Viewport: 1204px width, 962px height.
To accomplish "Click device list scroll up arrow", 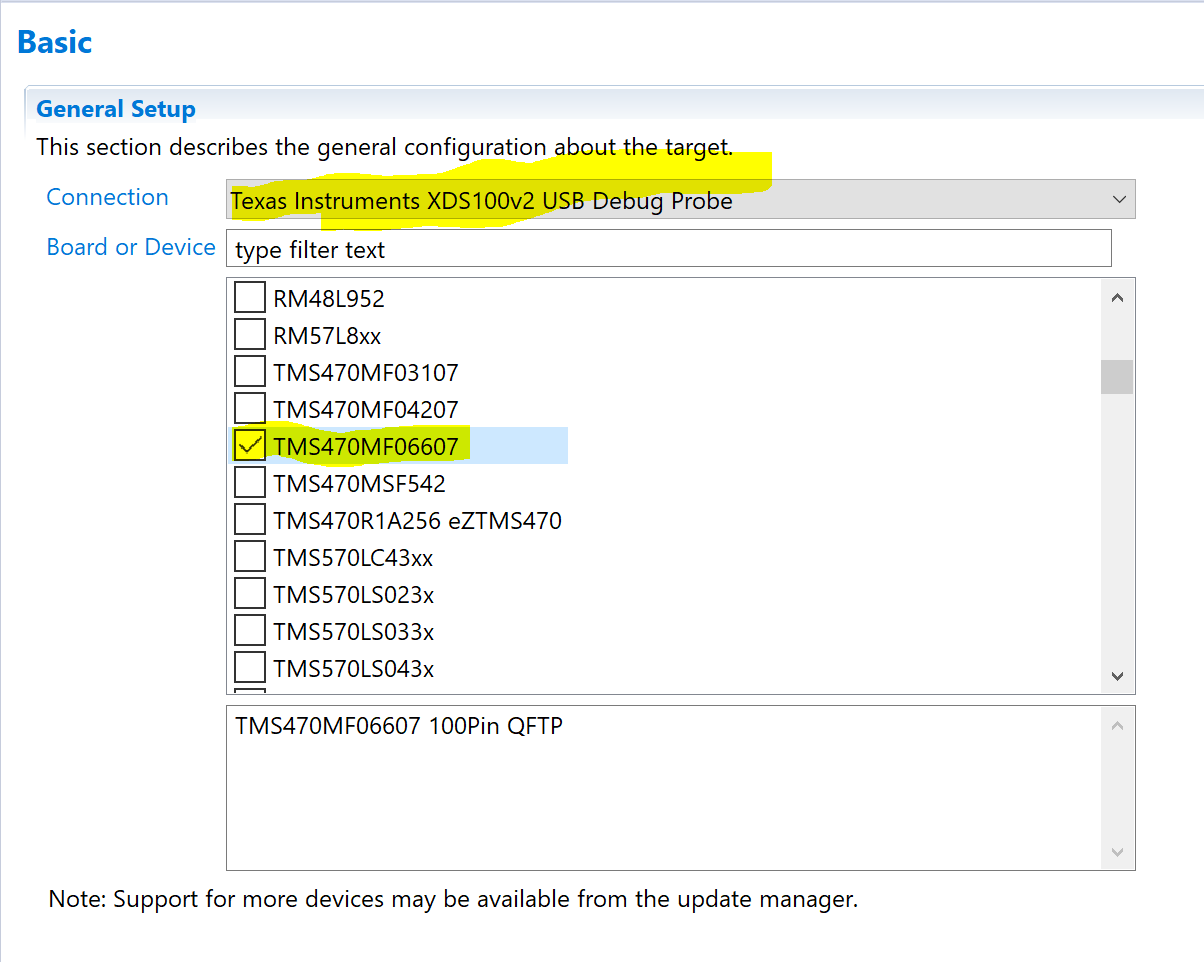I will point(1117,298).
